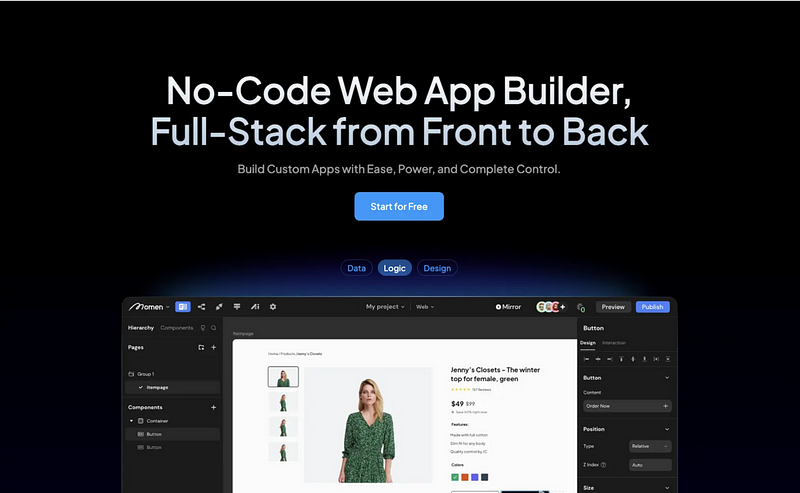Click the add page group icon

[x=201, y=348]
